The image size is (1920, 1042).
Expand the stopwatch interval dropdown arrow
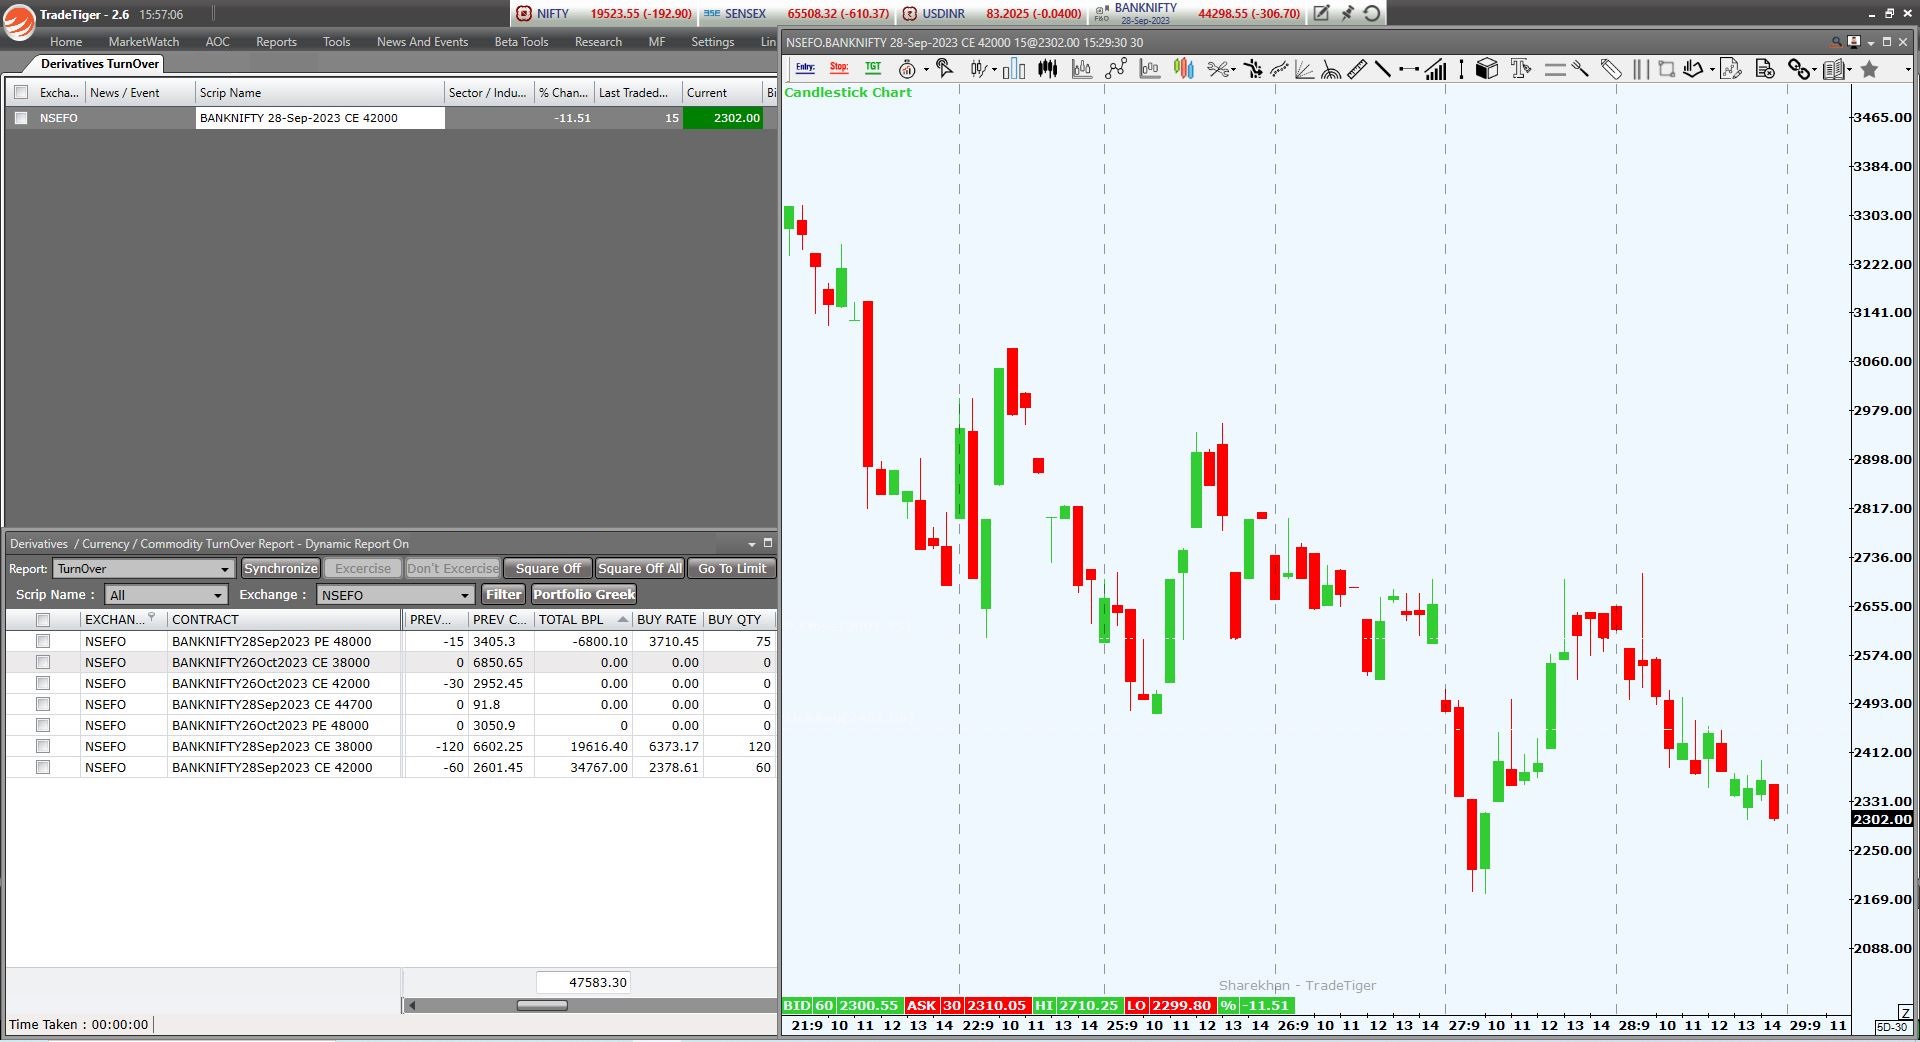click(926, 70)
